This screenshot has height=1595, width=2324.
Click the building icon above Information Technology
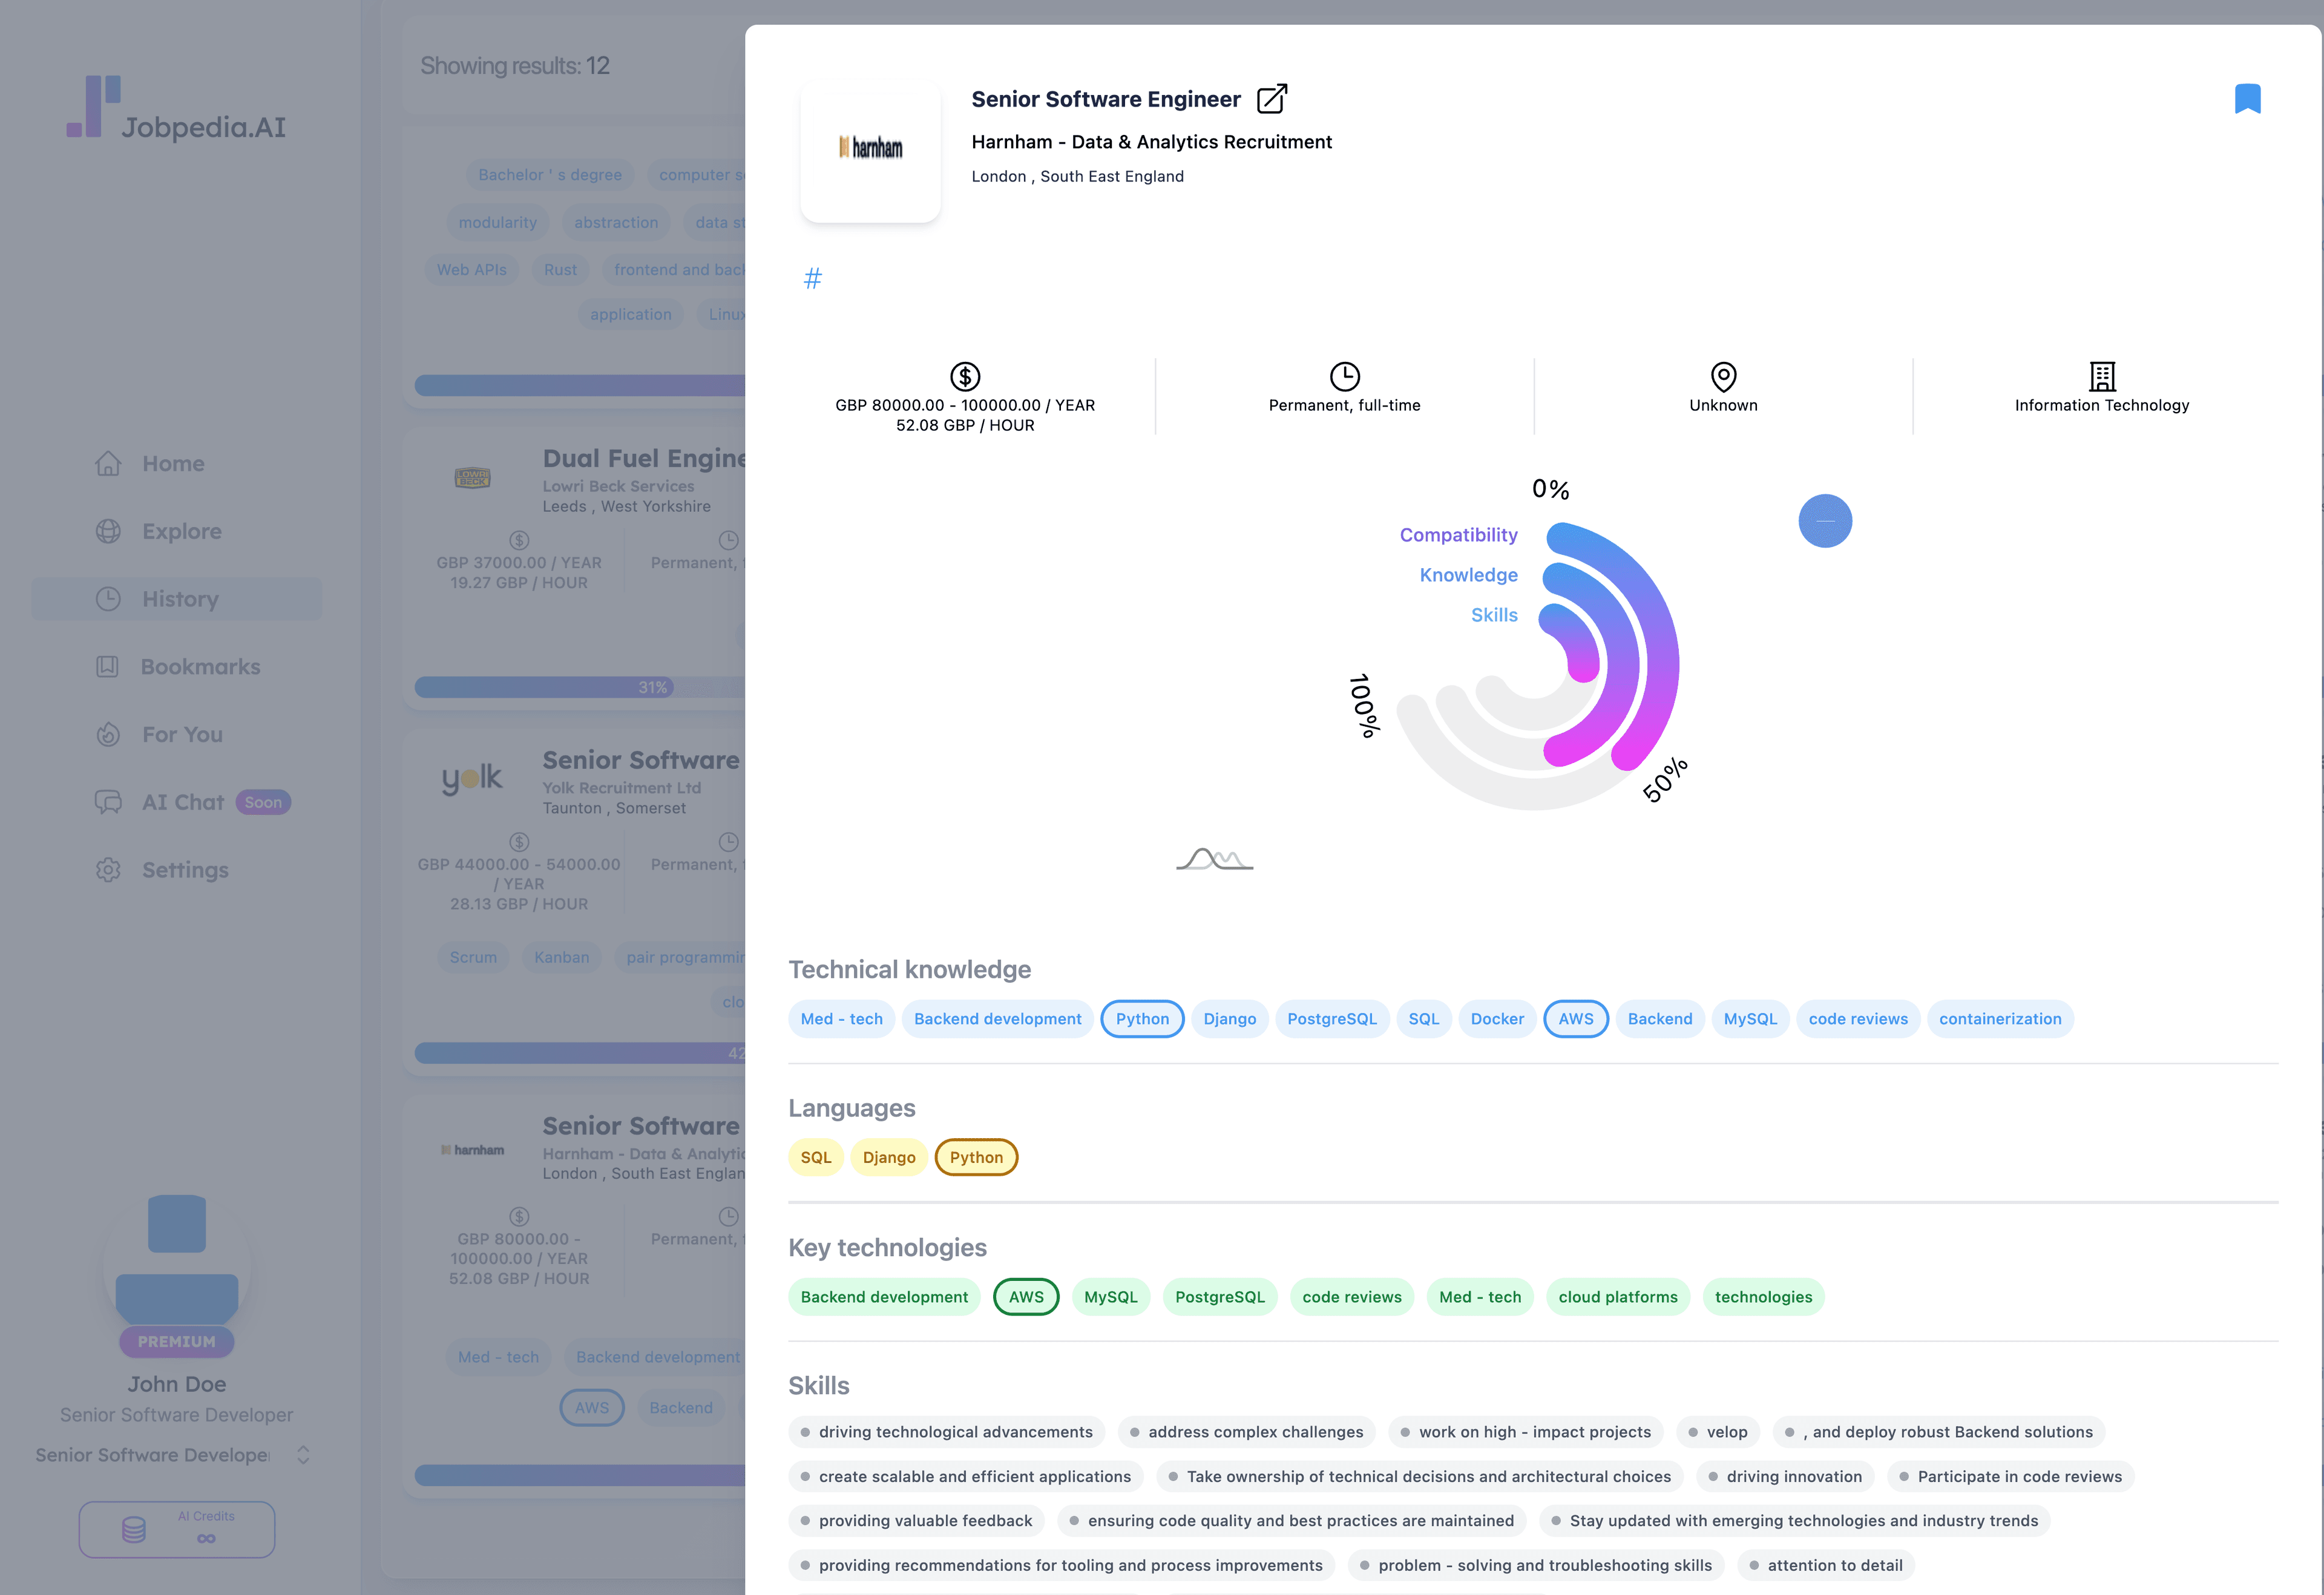click(2102, 377)
